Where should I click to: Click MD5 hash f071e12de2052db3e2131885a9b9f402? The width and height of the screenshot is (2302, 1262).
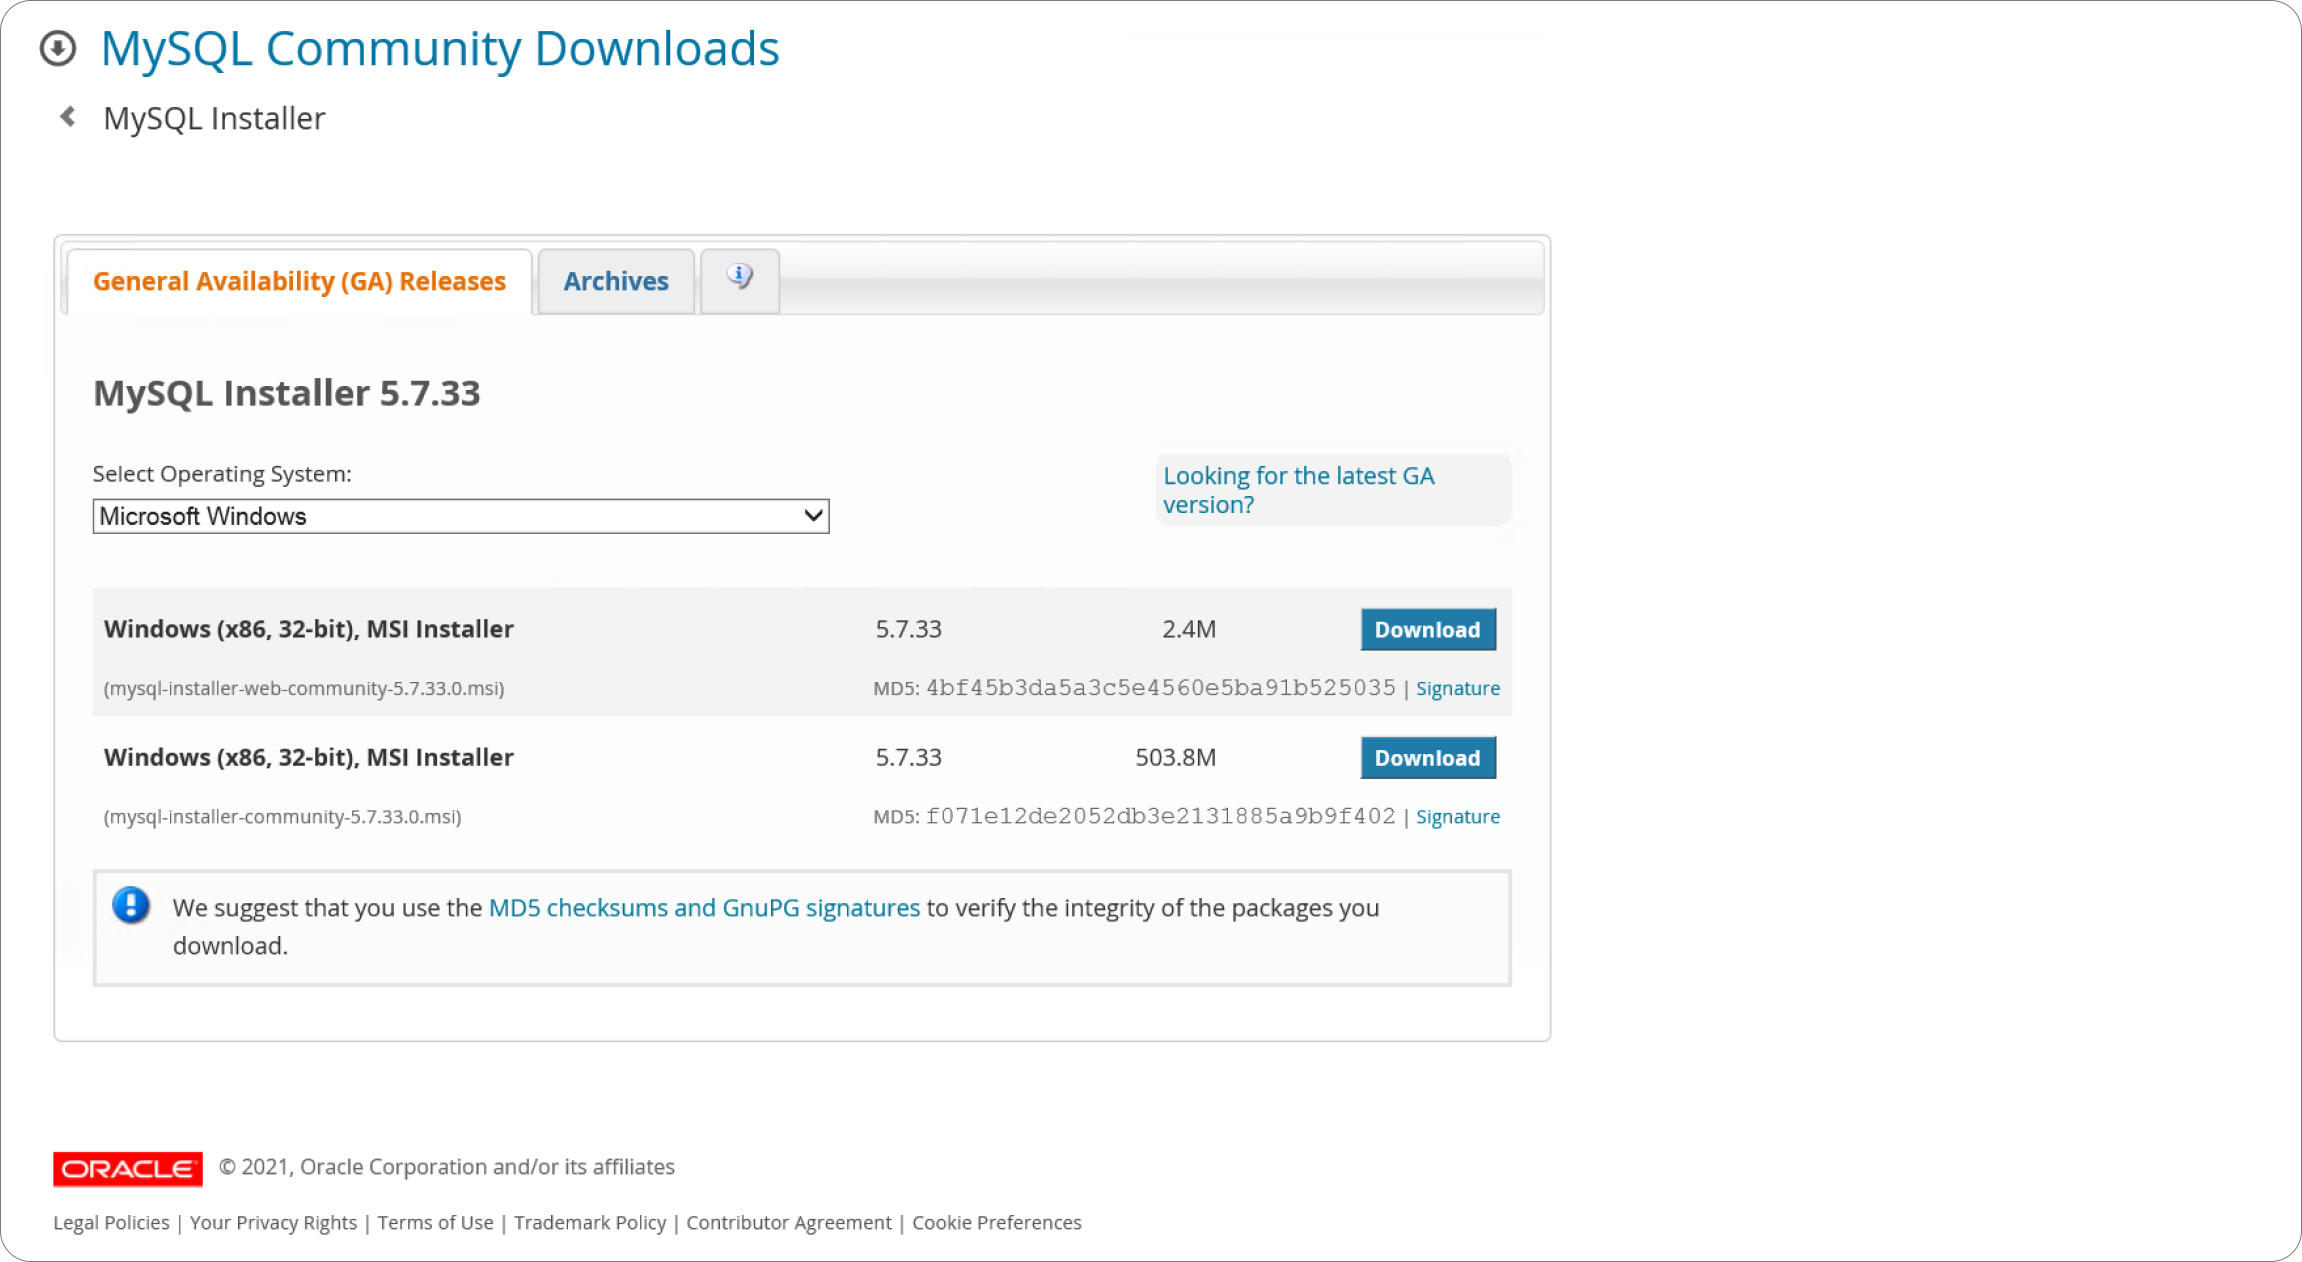pos(1160,815)
